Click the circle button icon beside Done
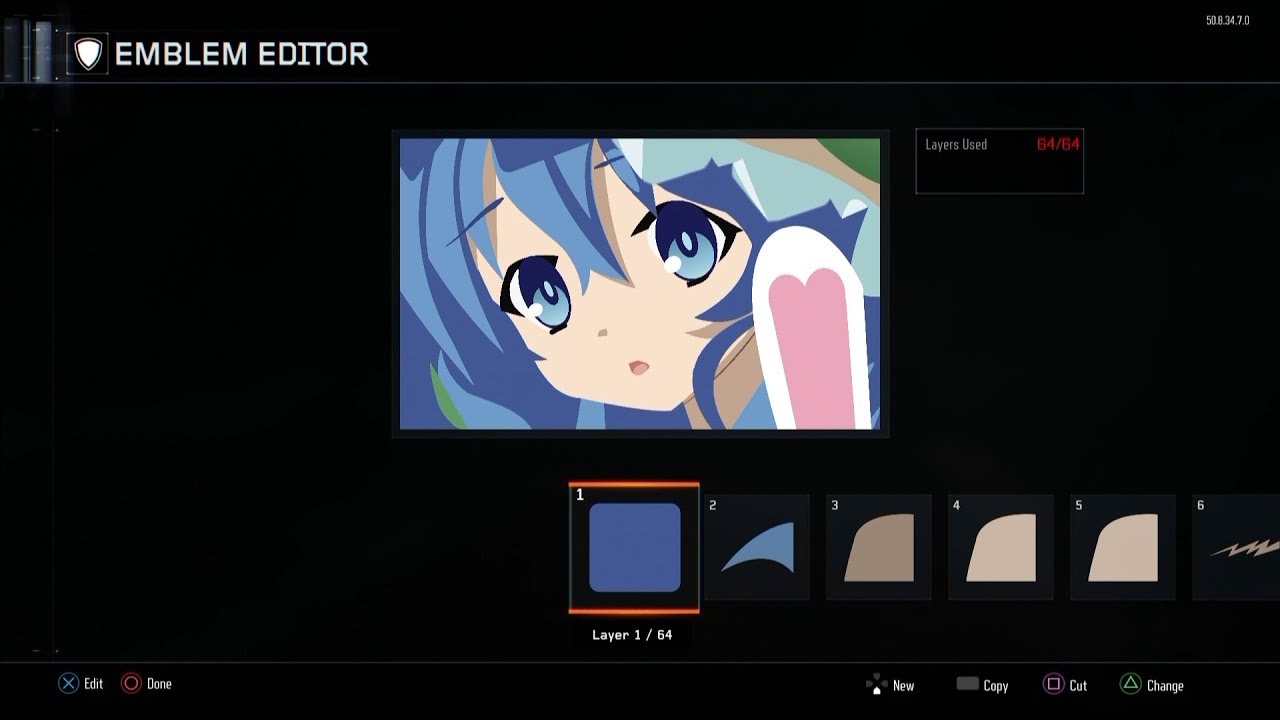 click(131, 684)
